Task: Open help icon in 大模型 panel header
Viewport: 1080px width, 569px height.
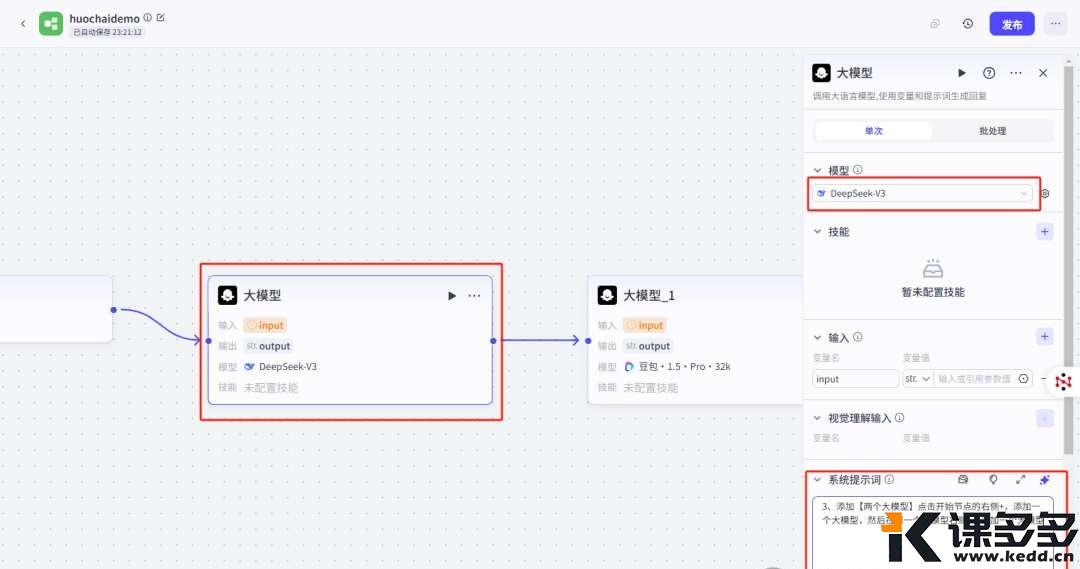Action: (x=989, y=73)
